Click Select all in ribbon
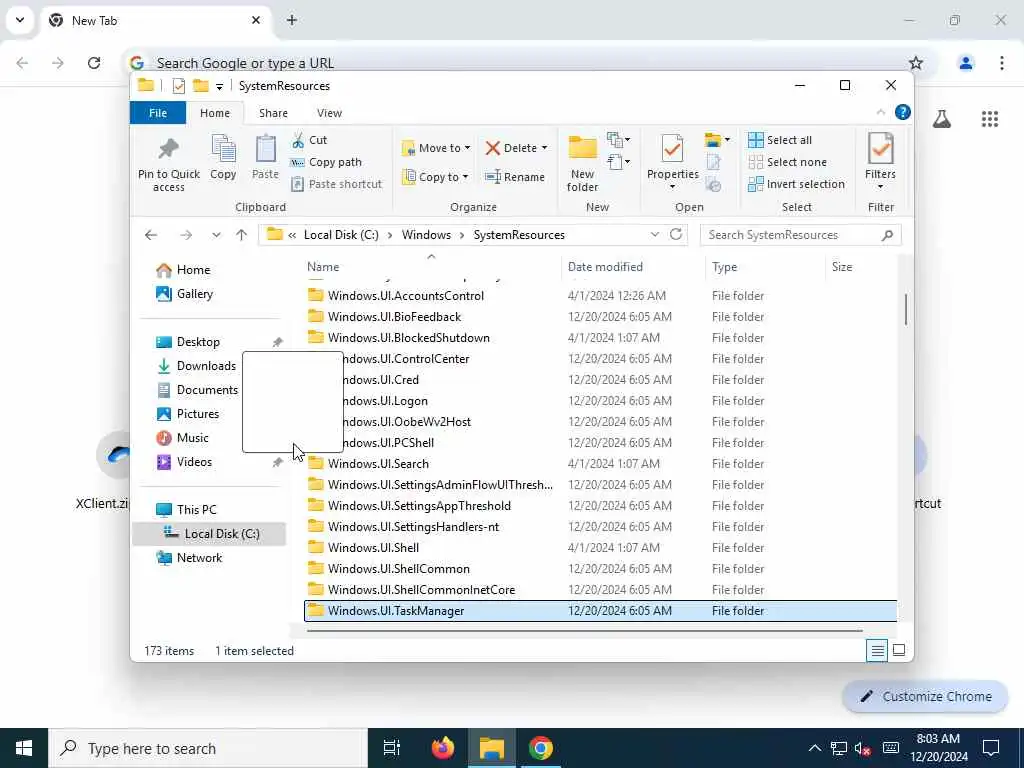Screen dimensions: 1024x768 [x=780, y=140]
